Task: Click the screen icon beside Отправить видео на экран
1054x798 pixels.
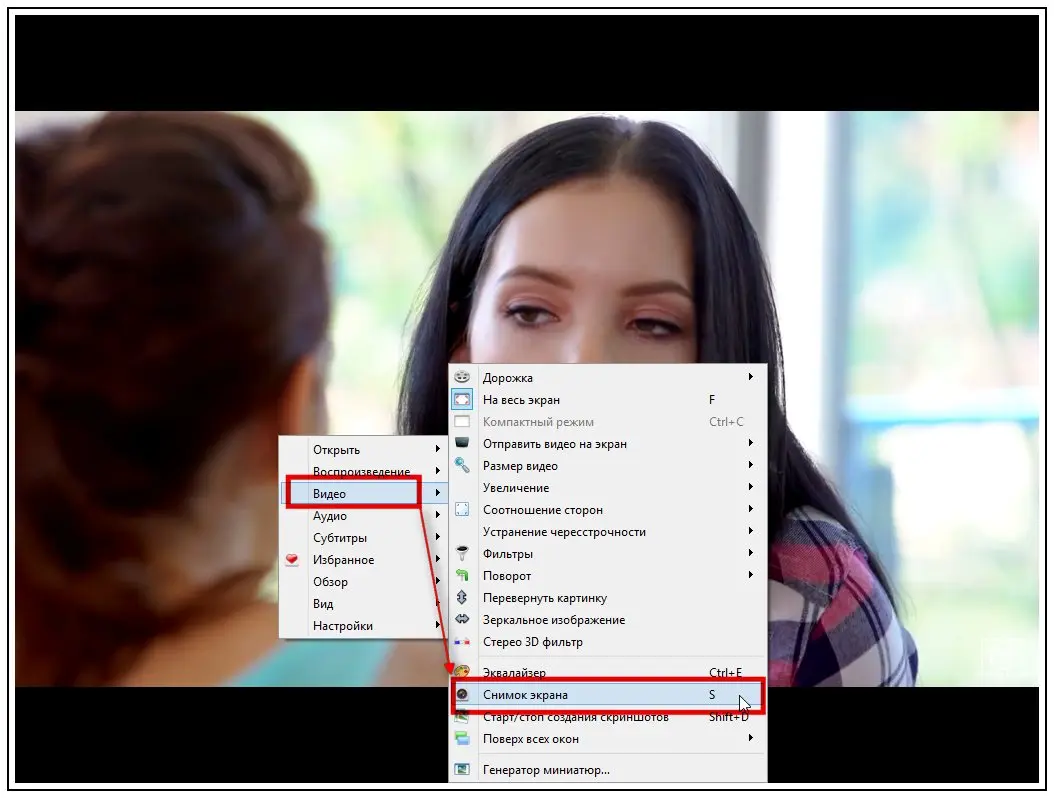Action: click(462, 443)
